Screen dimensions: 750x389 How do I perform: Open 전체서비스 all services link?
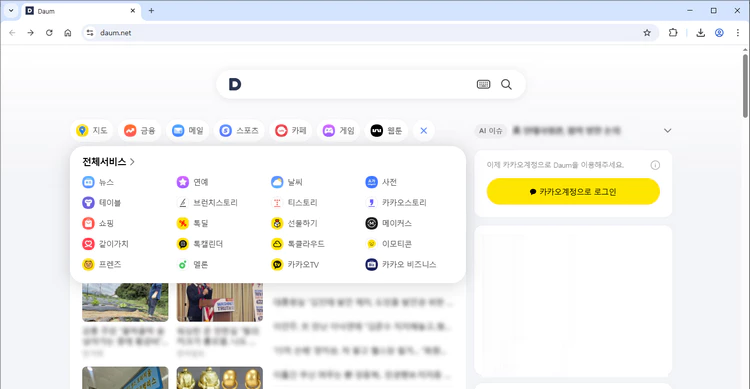point(109,162)
